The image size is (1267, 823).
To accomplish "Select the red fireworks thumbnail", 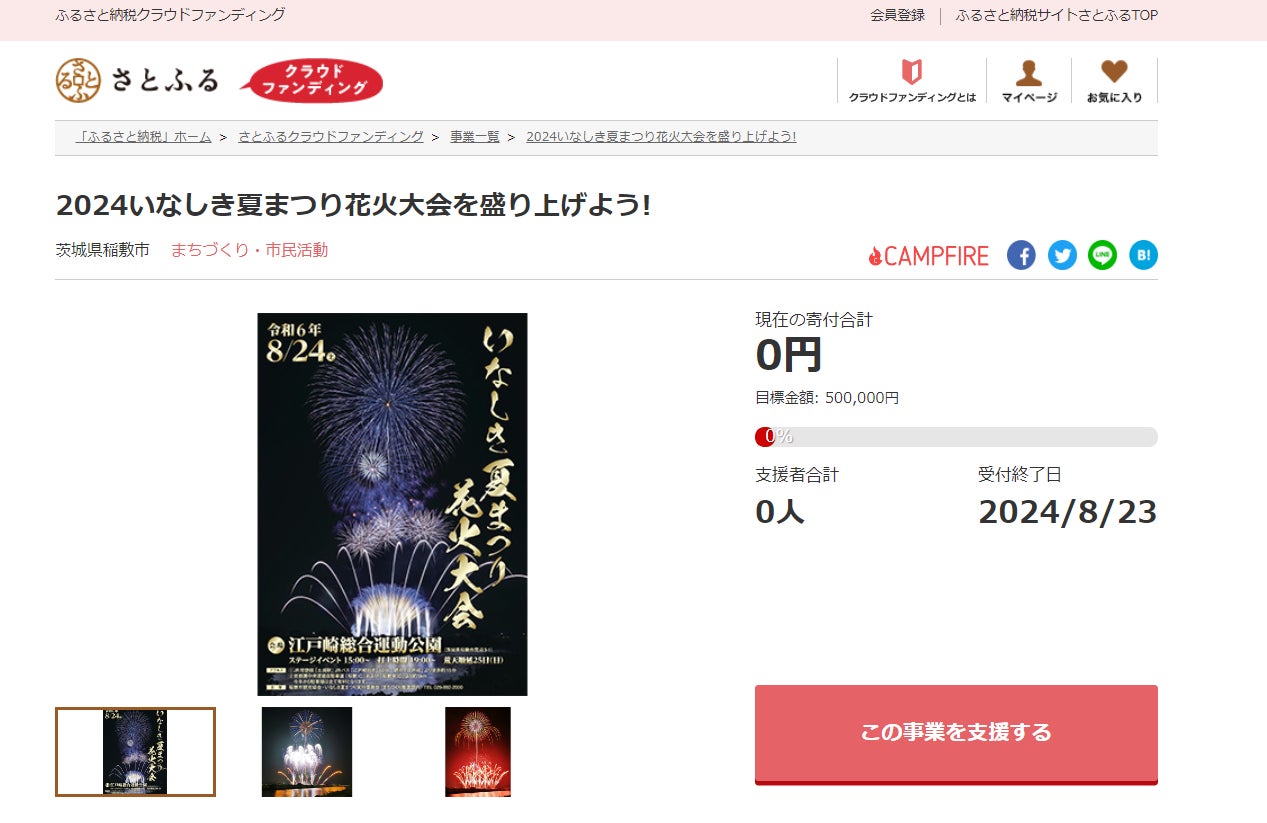I will tap(478, 752).
